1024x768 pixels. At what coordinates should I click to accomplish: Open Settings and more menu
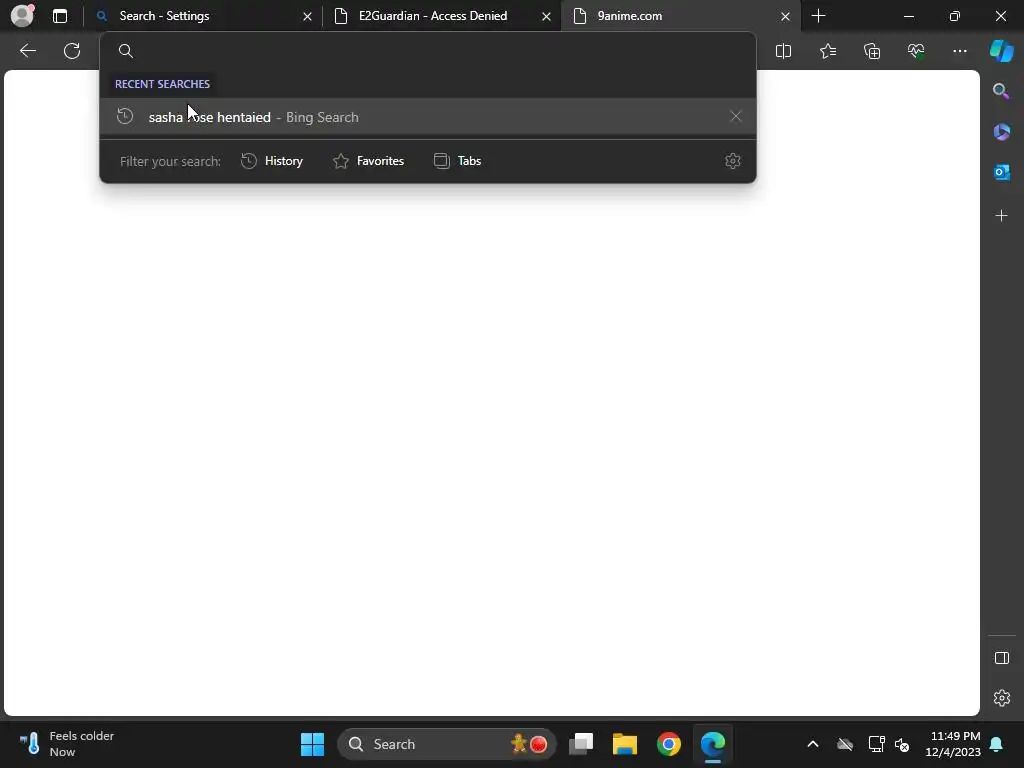point(959,51)
